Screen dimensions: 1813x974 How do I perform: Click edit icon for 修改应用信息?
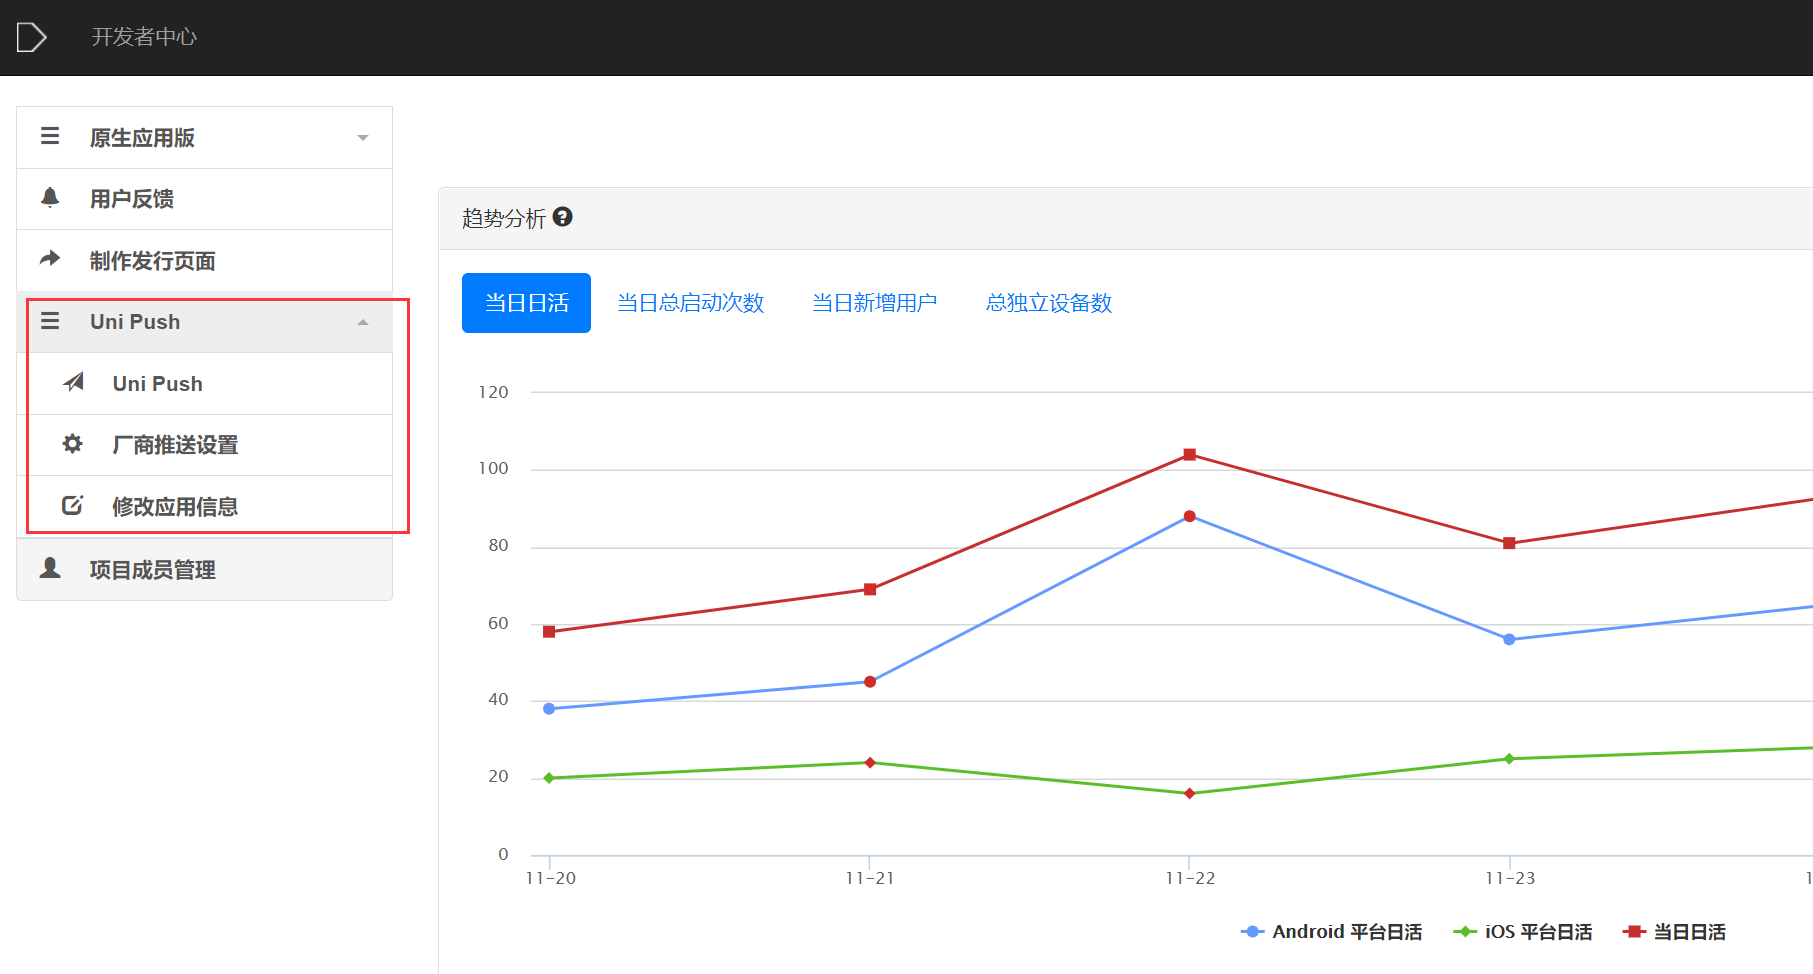(x=72, y=505)
